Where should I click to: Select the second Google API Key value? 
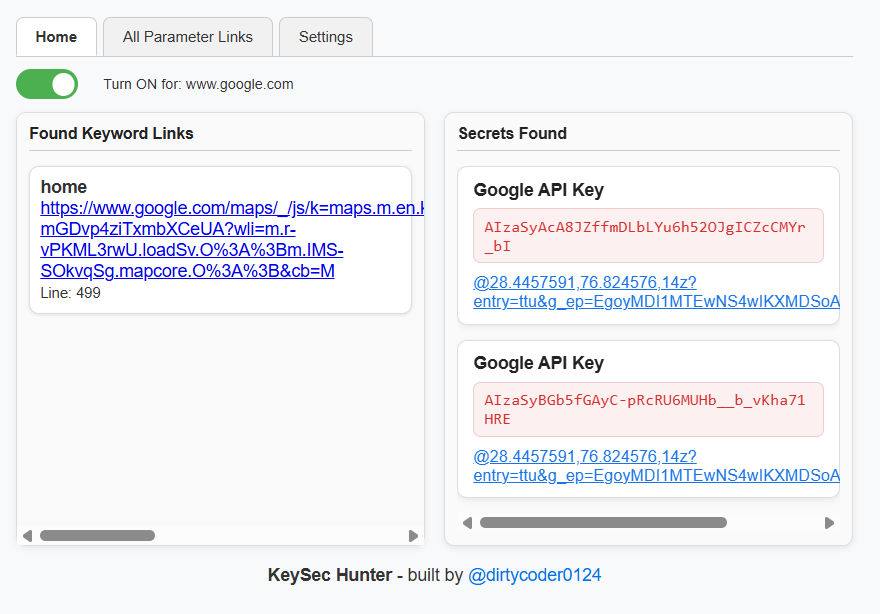point(647,409)
